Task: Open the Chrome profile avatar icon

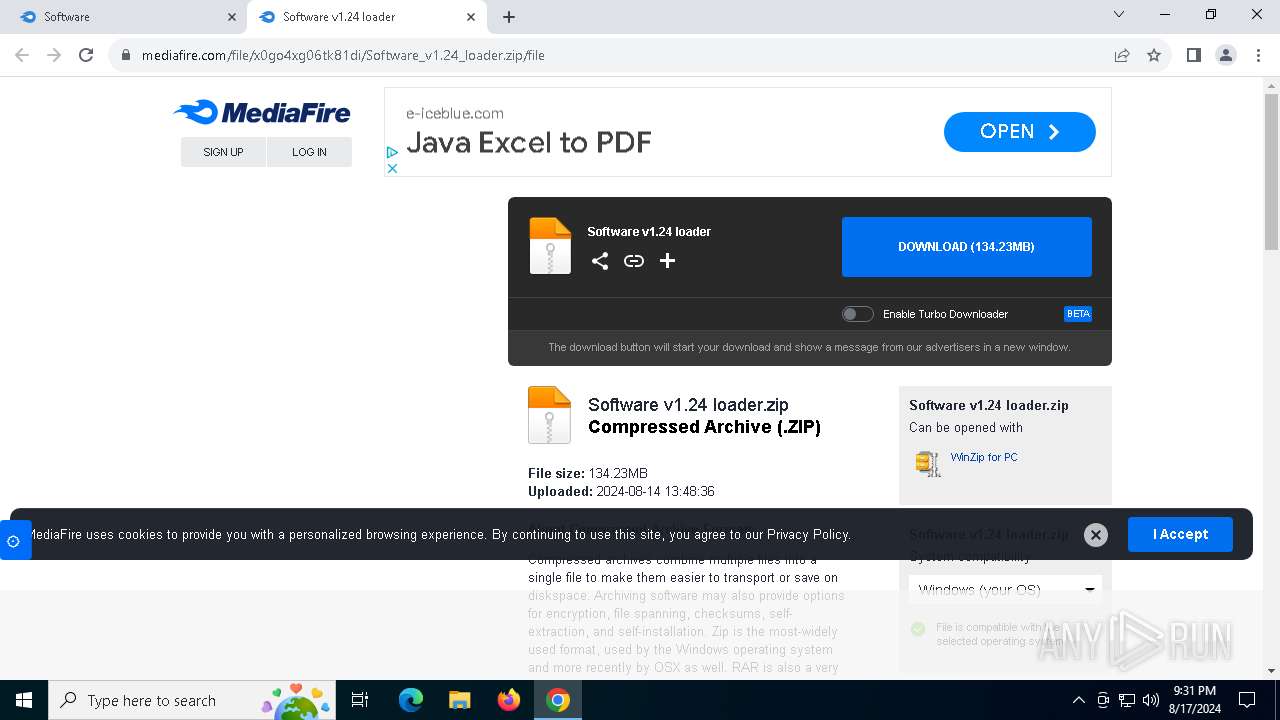Action: (1226, 55)
